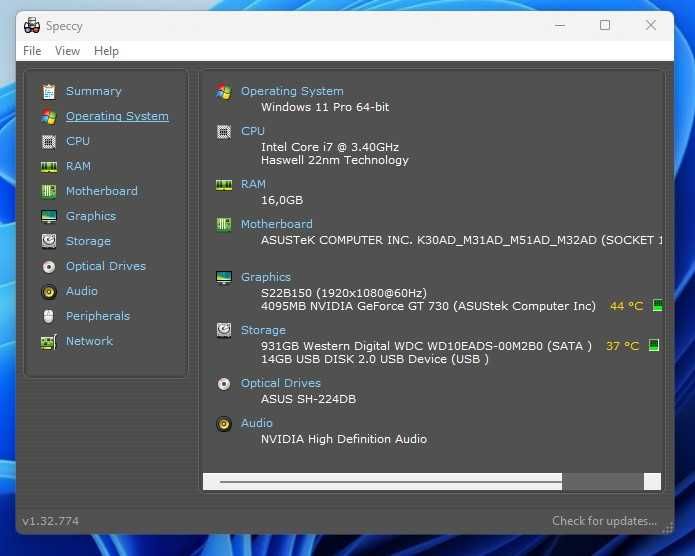695x556 pixels.
Task: Click the horizontal scrollbar thumb
Action: (383, 482)
